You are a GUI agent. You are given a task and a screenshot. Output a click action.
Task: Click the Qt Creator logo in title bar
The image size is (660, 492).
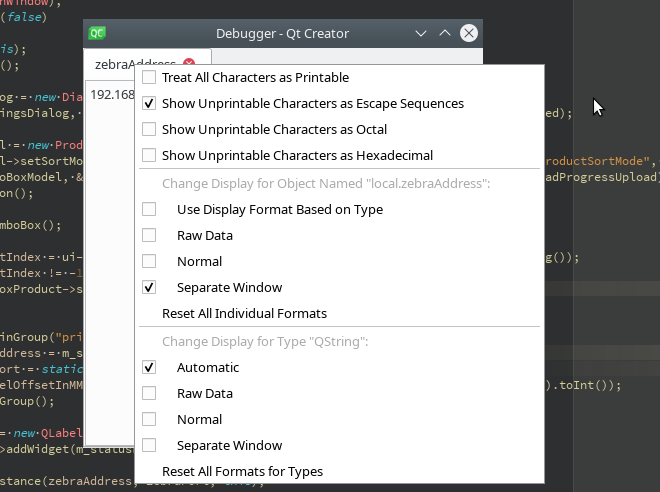pos(98,33)
